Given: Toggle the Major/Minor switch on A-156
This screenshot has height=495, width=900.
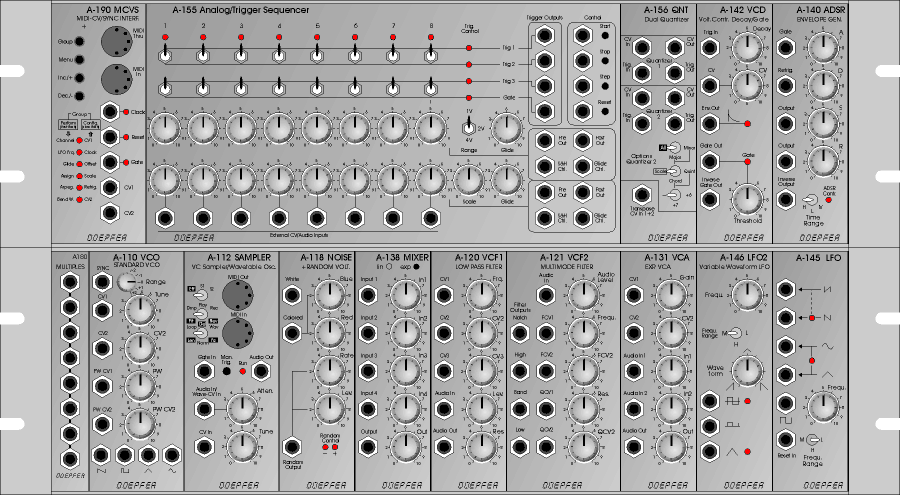Looking at the screenshot, I should [x=673, y=148].
